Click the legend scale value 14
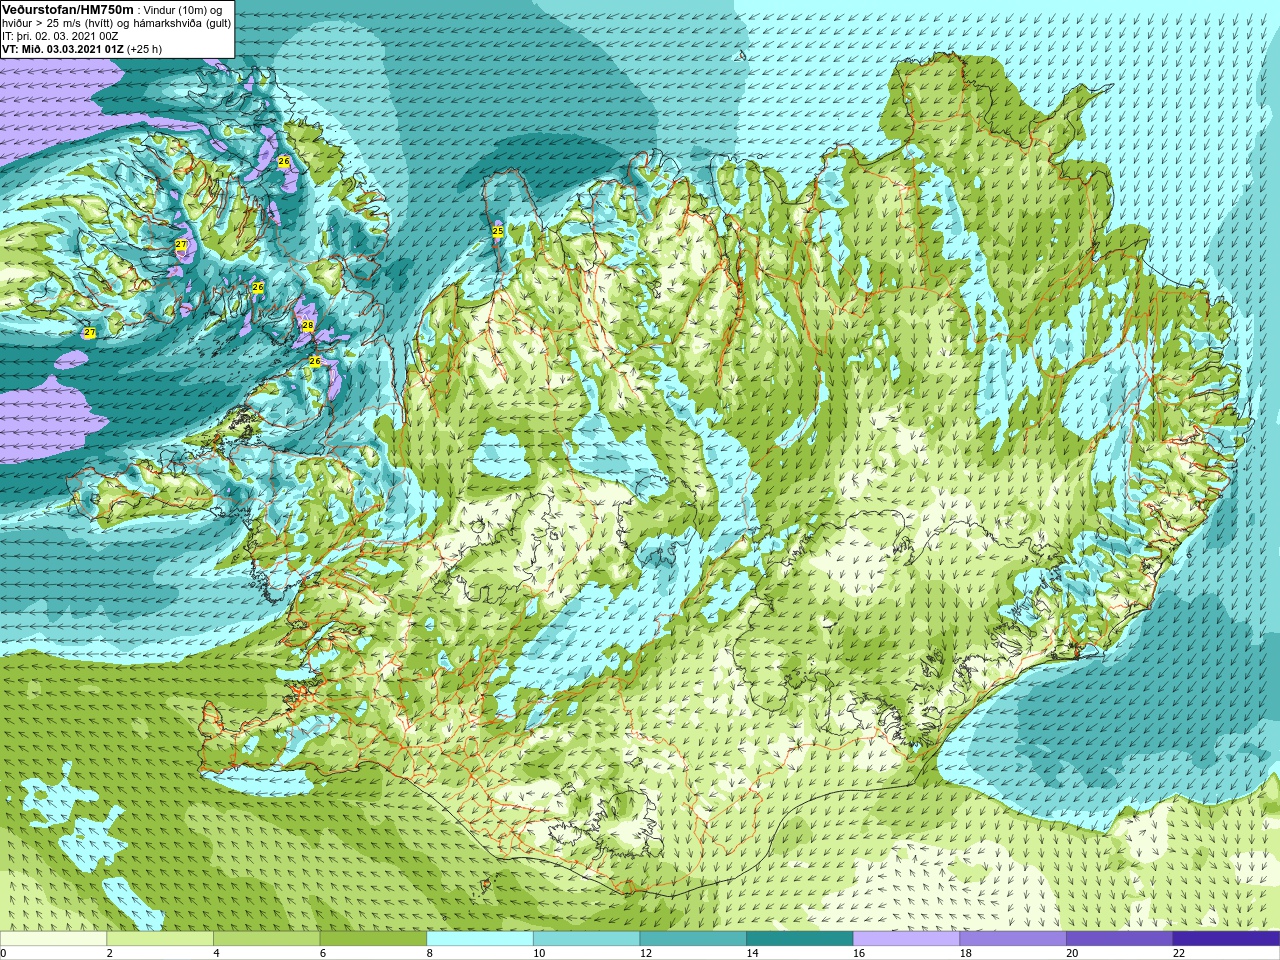This screenshot has width=1280, height=960. (x=752, y=953)
